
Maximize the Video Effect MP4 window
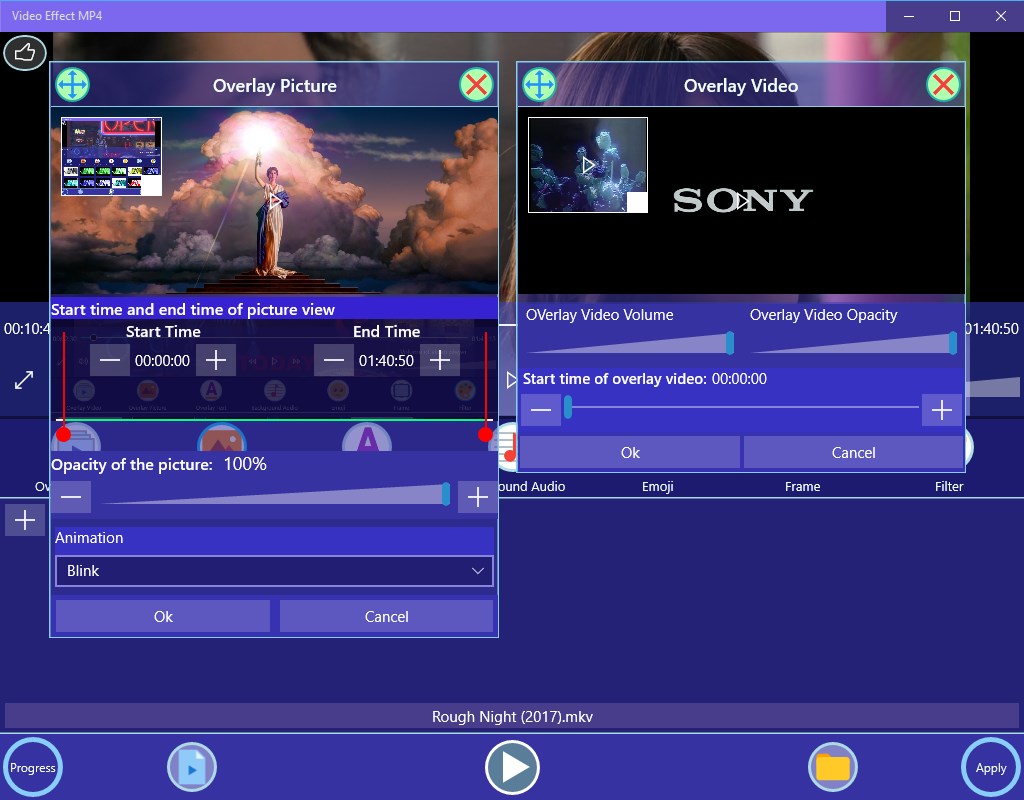point(955,16)
